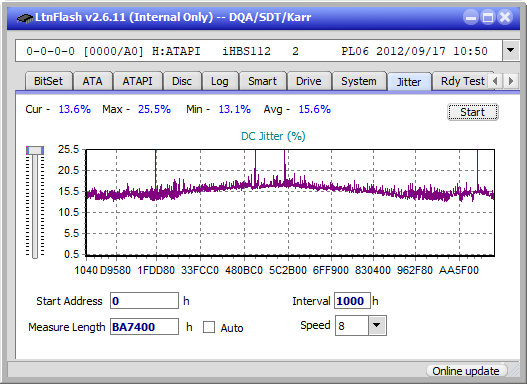Click the Start button

coord(473,112)
